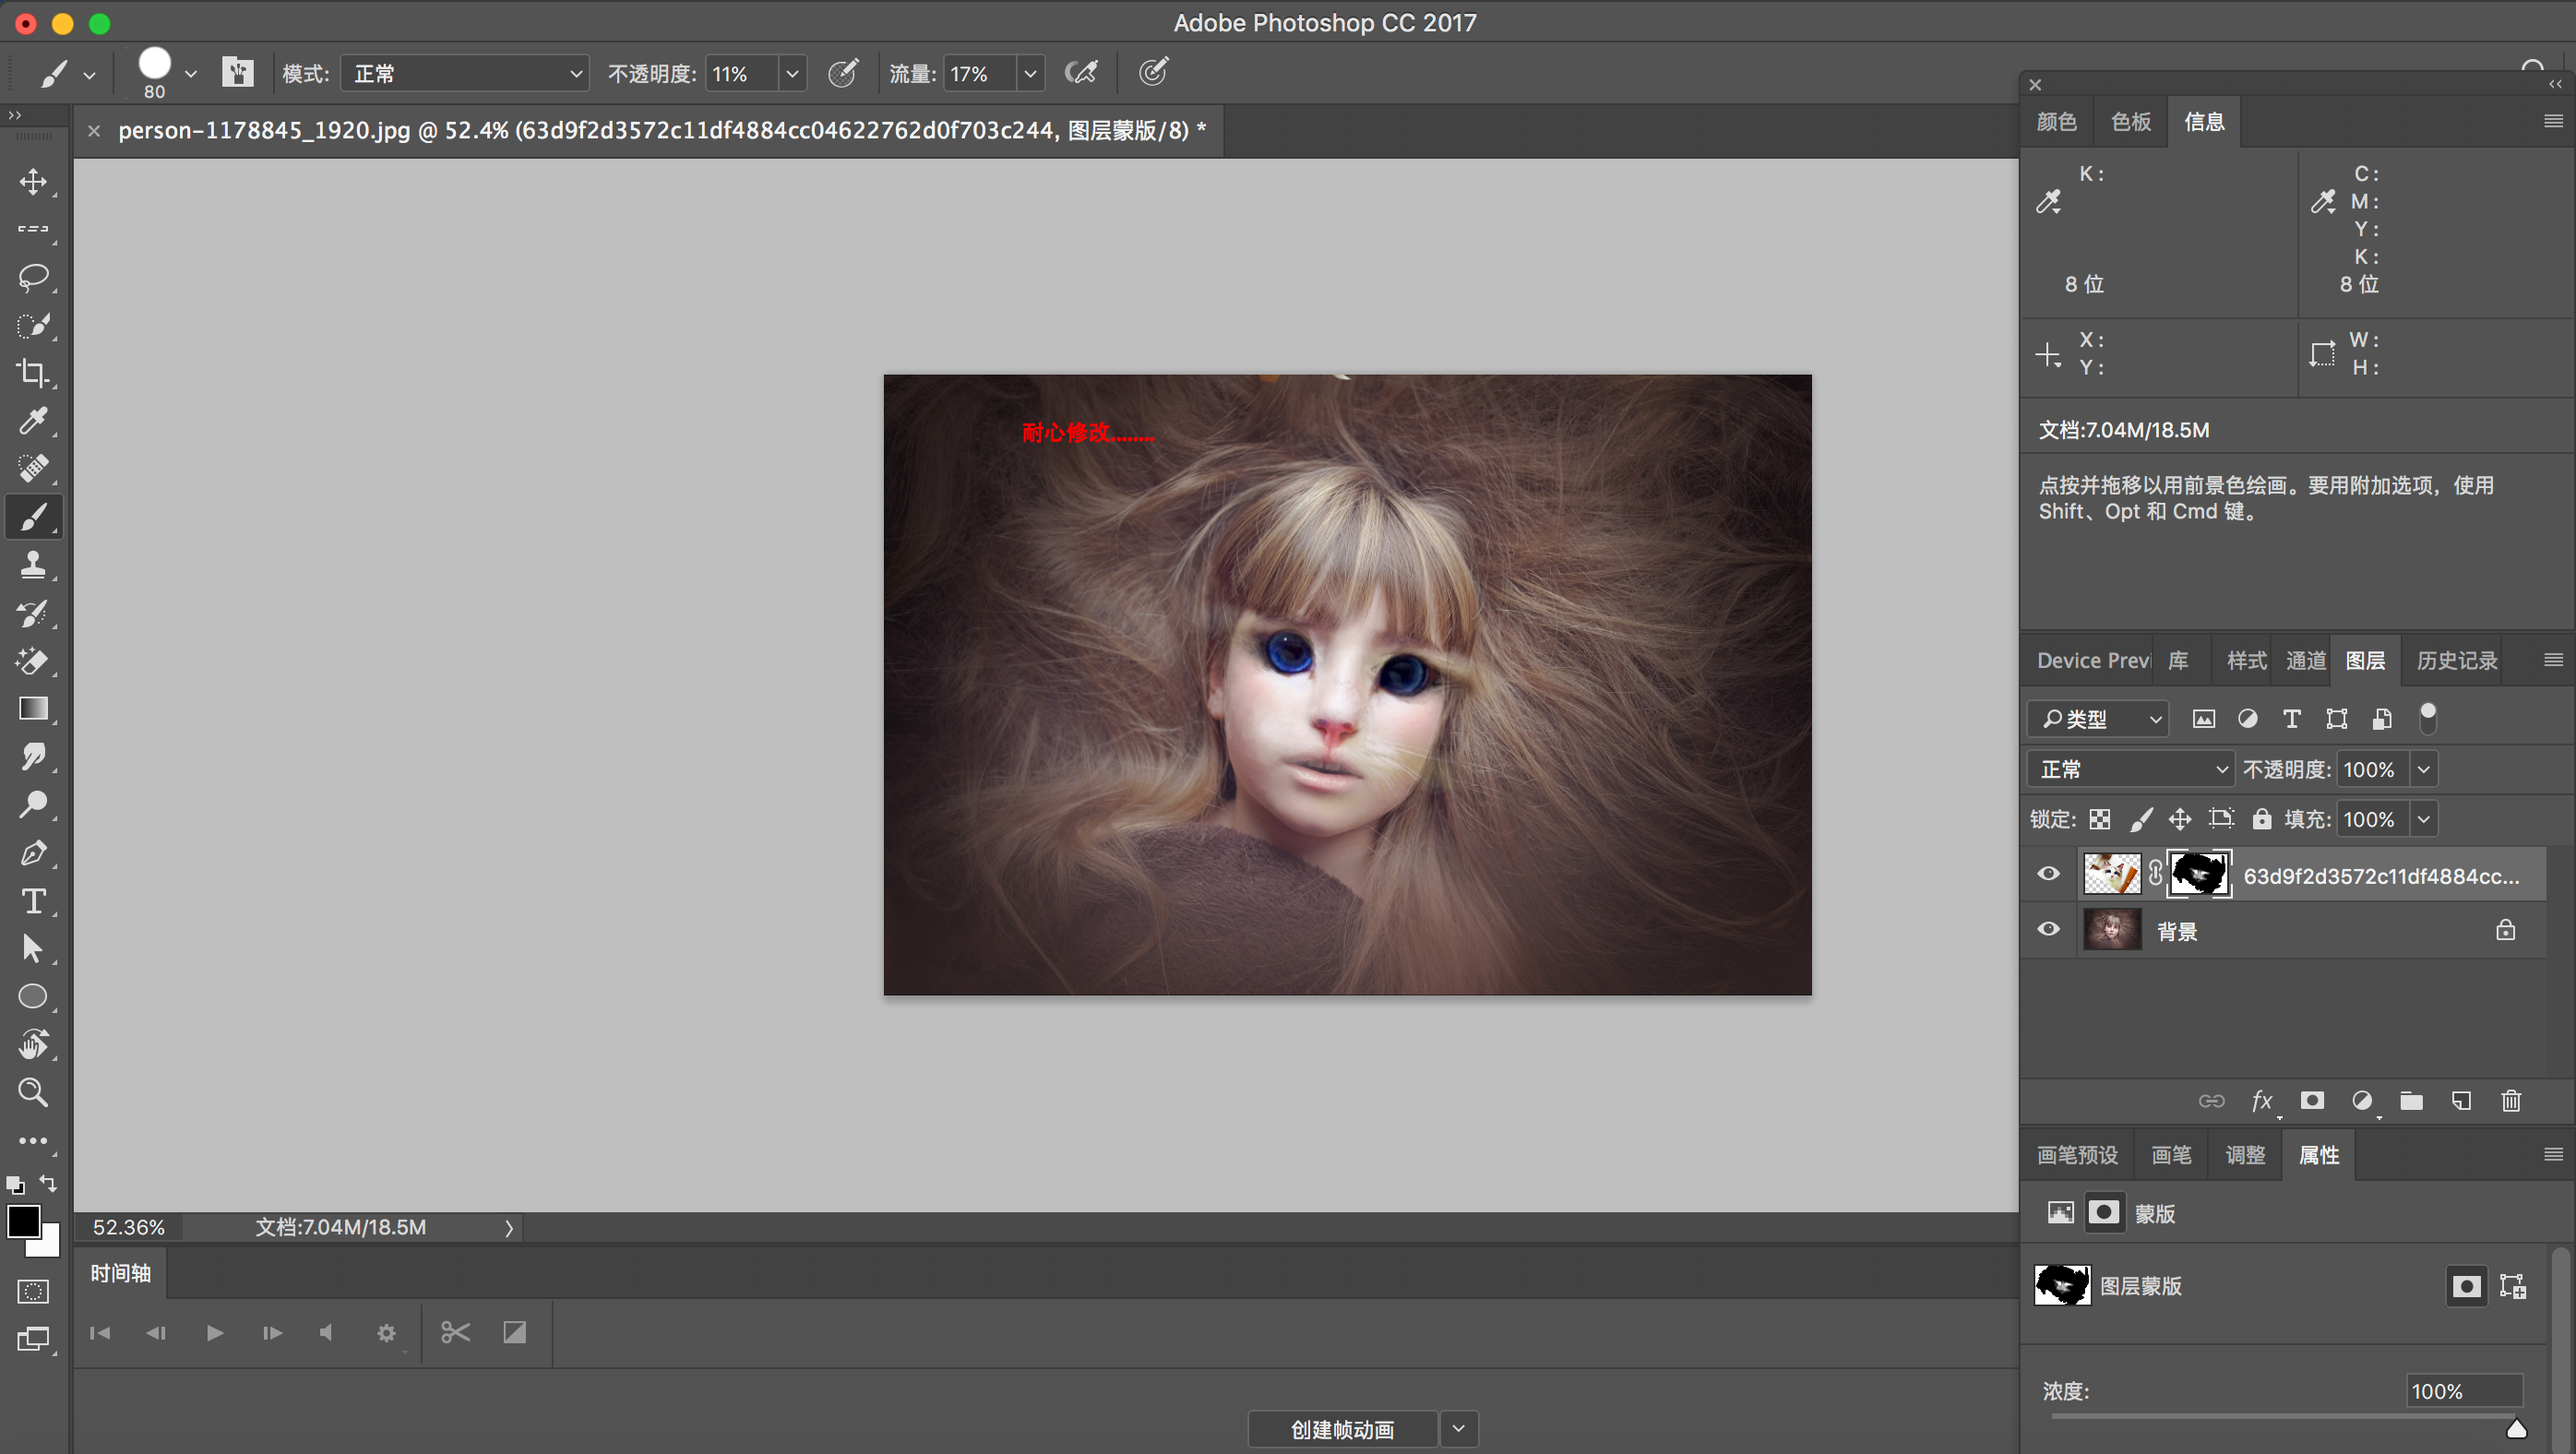Select the Clone Stamp tool
Image resolution: width=2576 pixels, height=1454 pixels.
33,565
